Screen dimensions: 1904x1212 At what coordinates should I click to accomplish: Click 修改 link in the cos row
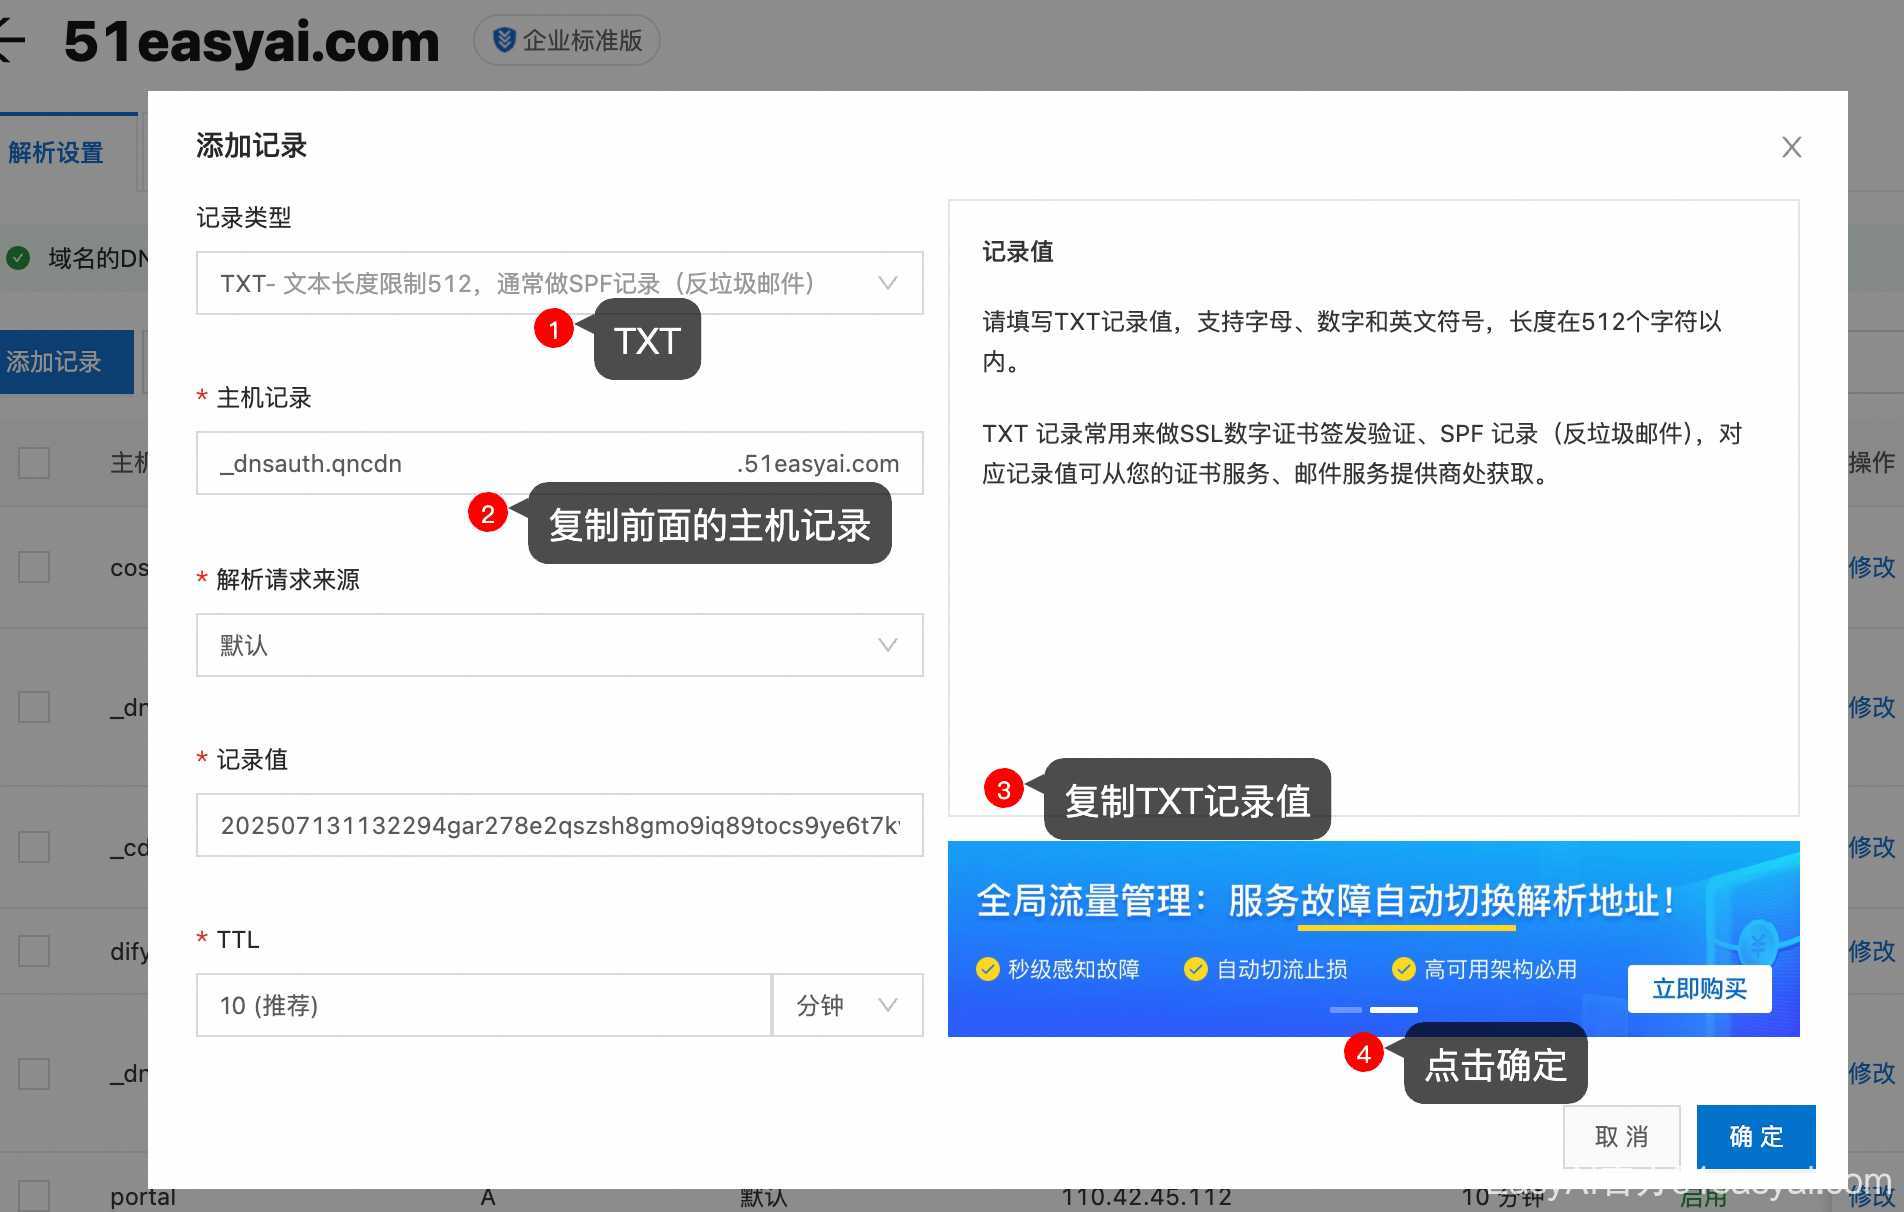pyautogui.click(x=1872, y=567)
